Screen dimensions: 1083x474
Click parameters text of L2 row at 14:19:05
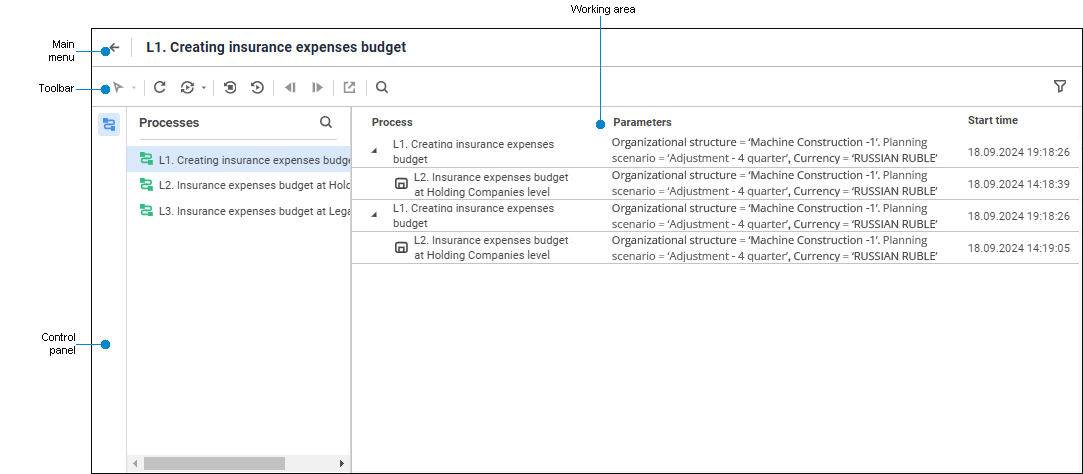pyautogui.click(x=774, y=247)
